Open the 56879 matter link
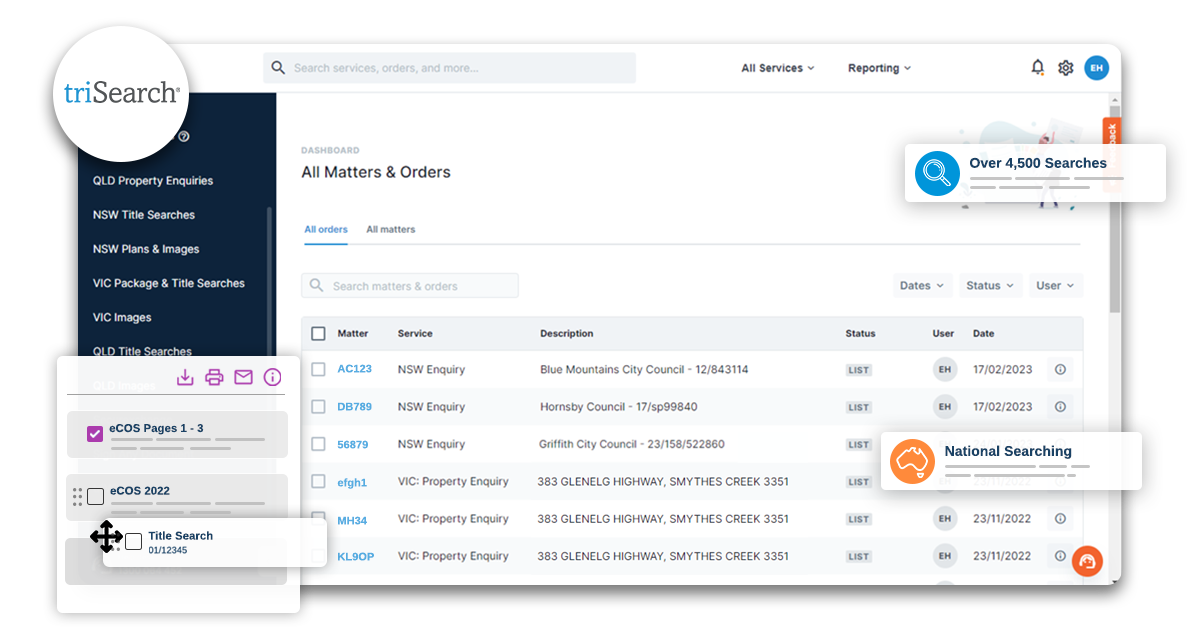The image size is (1200, 628). click(x=352, y=444)
